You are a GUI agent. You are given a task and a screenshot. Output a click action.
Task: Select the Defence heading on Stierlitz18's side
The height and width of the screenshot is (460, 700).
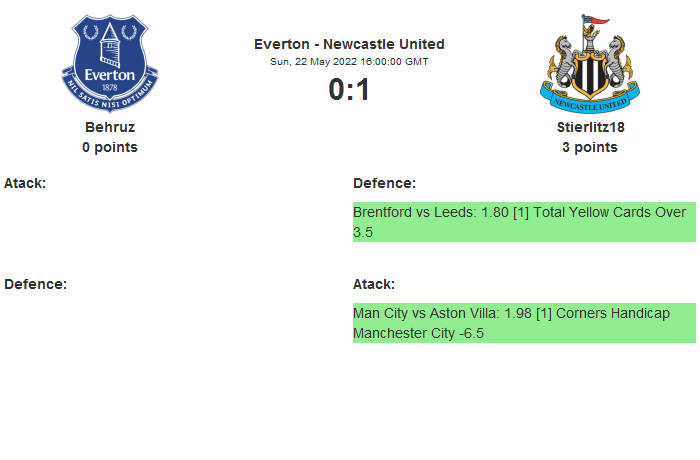coord(384,183)
